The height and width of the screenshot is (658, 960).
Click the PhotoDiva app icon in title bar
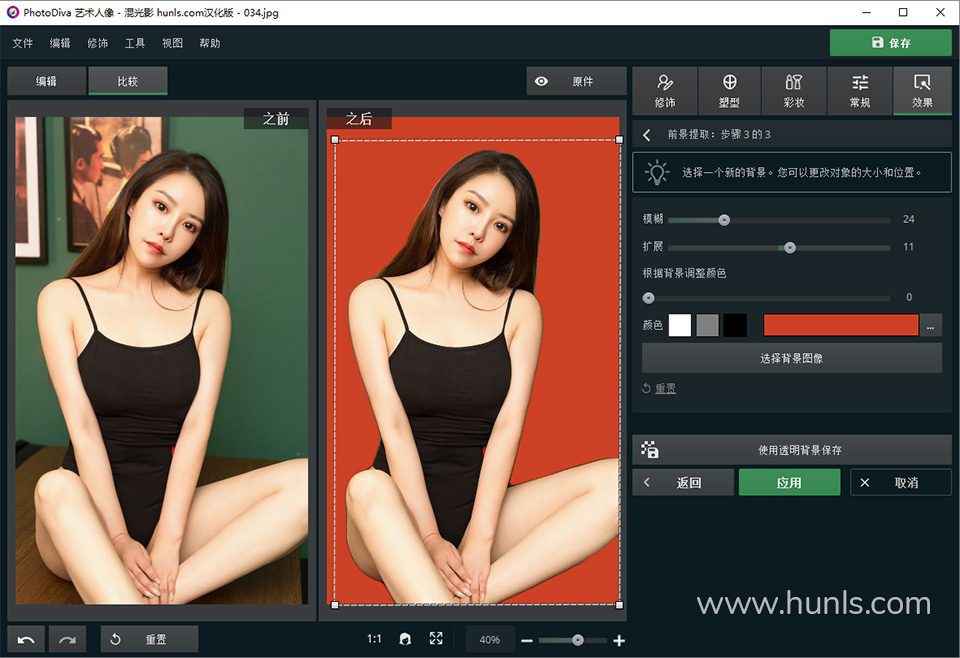(12, 12)
